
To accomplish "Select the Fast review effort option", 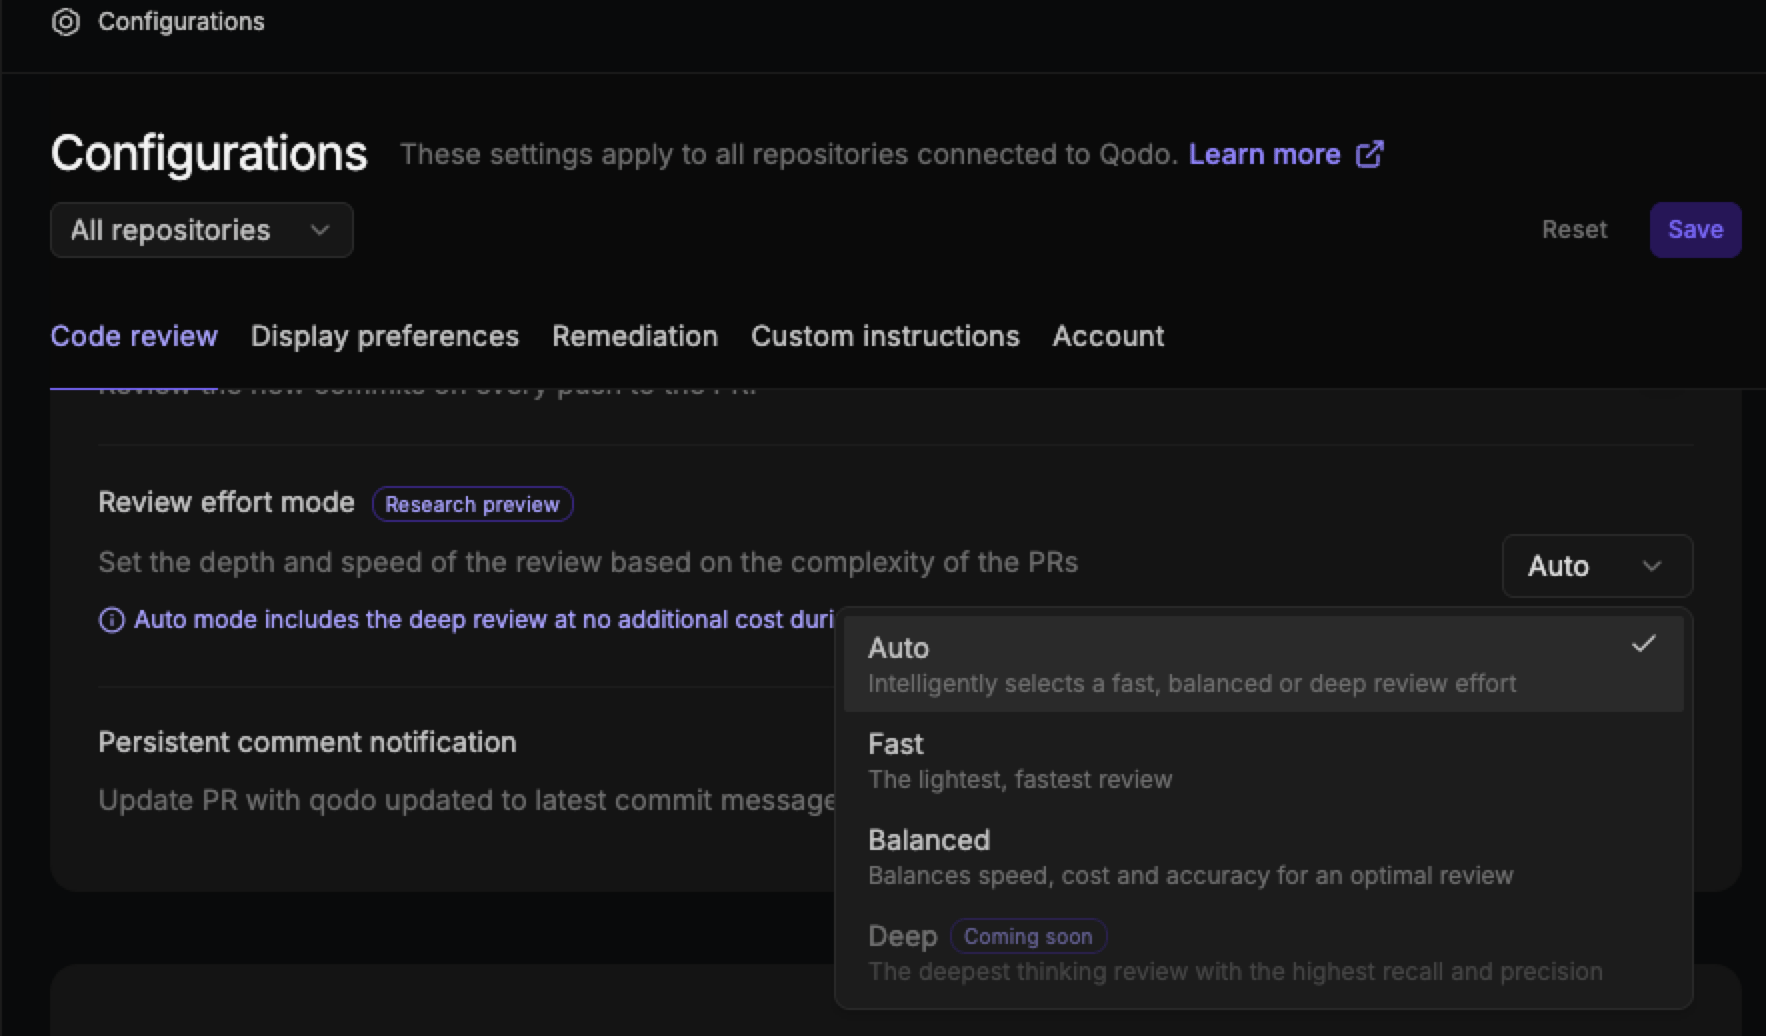I will pos(1264,761).
